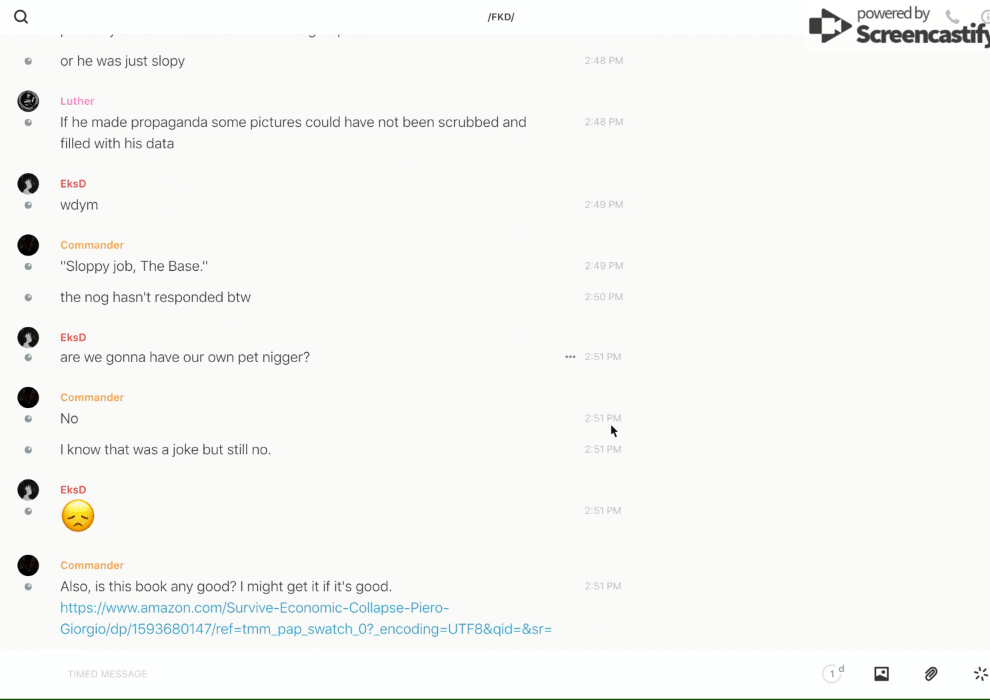
Task: Start a voice call with the phone icon
Action: (x=952, y=17)
